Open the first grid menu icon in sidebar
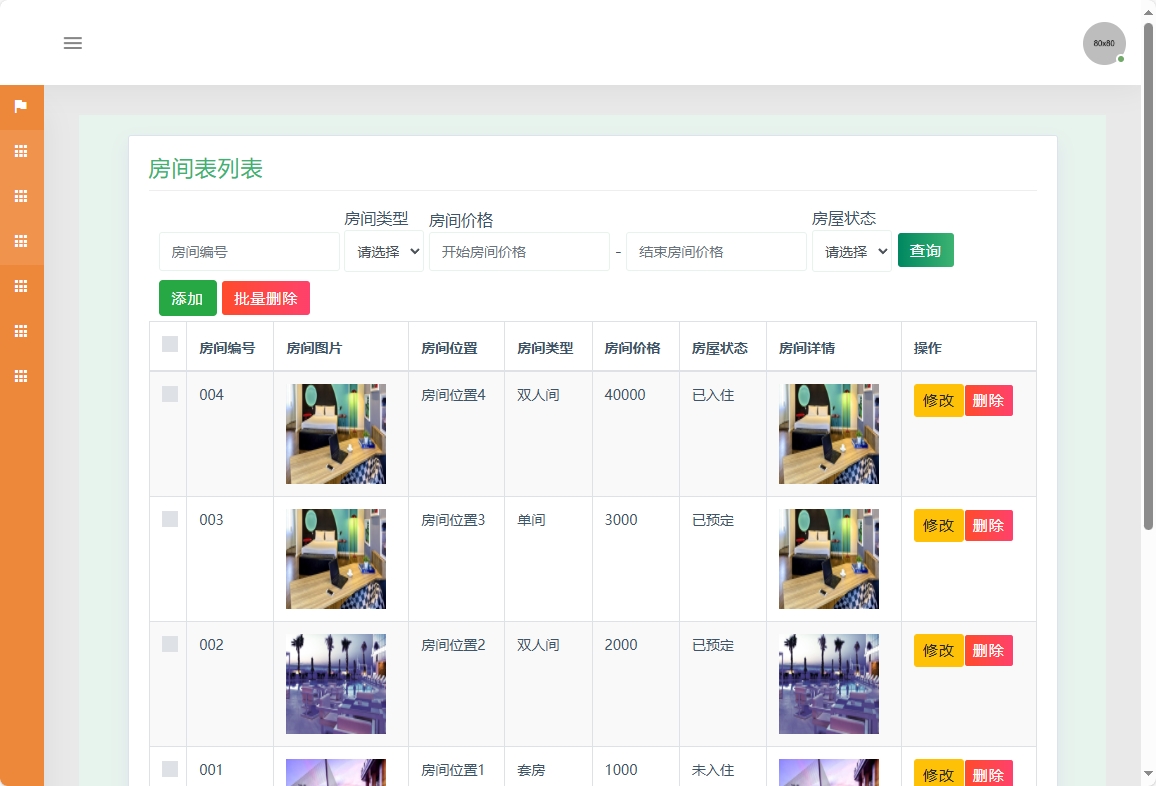Viewport: 1156px width, 786px height. (x=21, y=151)
